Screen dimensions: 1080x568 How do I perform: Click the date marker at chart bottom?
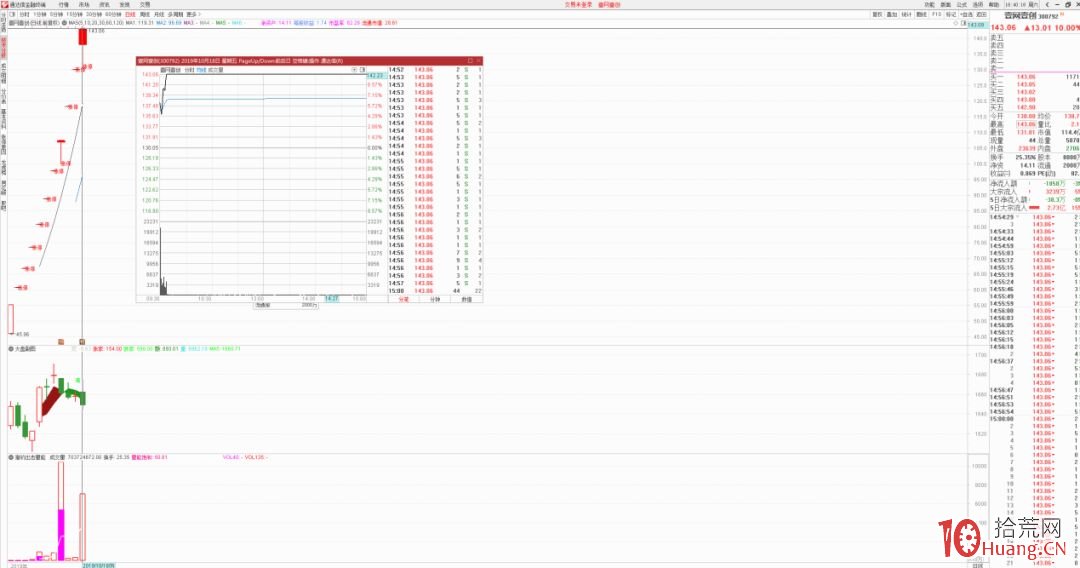(98, 565)
